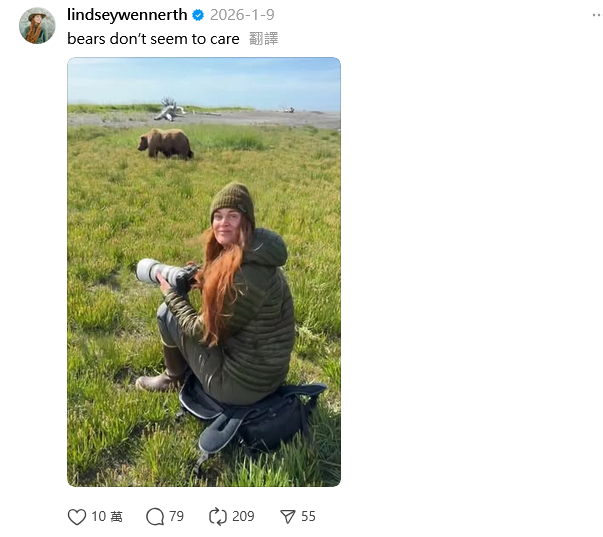Click the like count 10 萬
The height and width of the screenshot is (537, 603).
(x=107, y=517)
